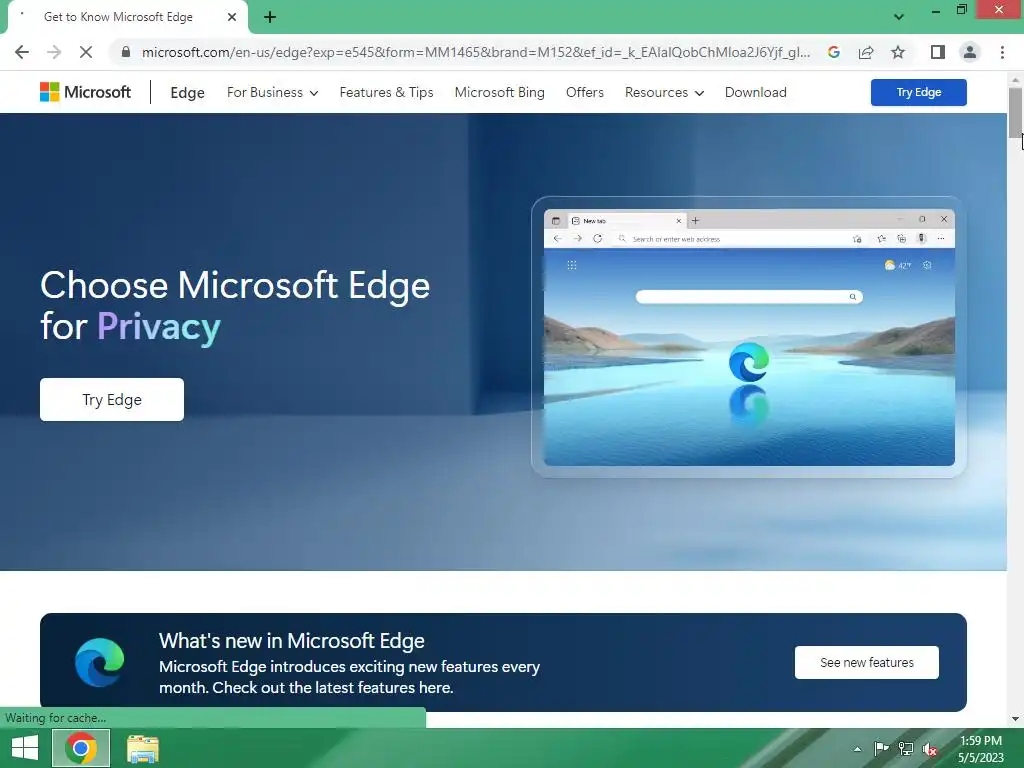Click the Google icon in address bar
This screenshot has height=768, width=1024.
tap(833, 52)
